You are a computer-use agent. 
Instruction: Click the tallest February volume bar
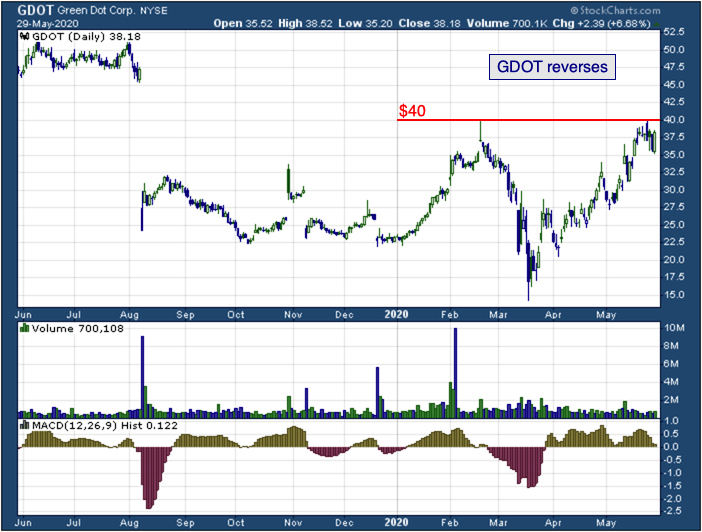coord(456,373)
